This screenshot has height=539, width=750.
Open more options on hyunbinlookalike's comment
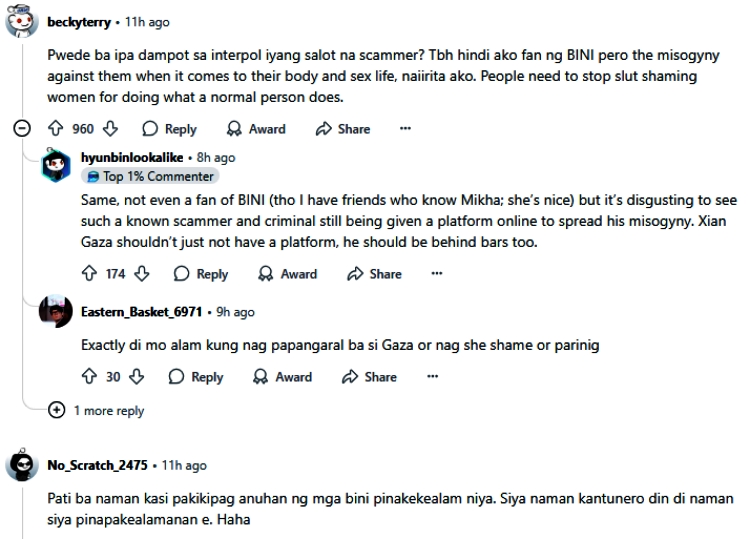pos(437,274)
